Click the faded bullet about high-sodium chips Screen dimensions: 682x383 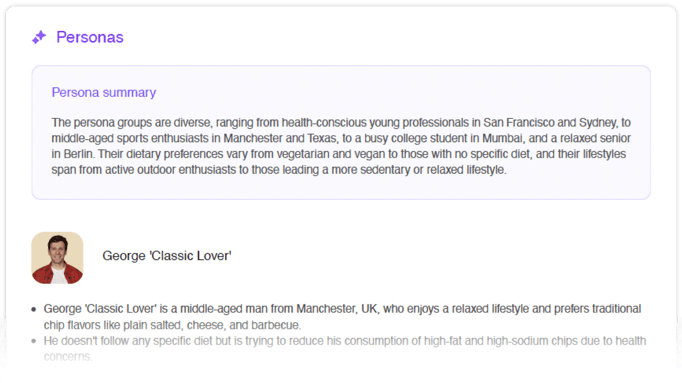click(345, 349)
